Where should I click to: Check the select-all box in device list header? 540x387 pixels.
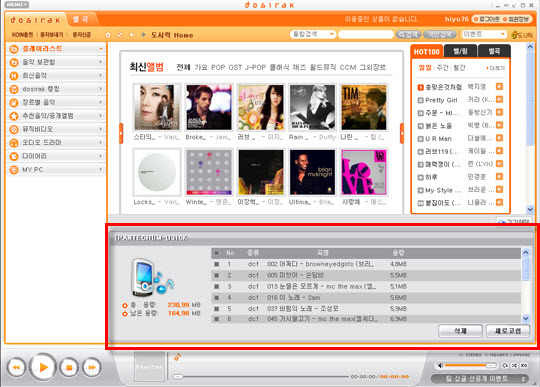click(x=217, y=253)
